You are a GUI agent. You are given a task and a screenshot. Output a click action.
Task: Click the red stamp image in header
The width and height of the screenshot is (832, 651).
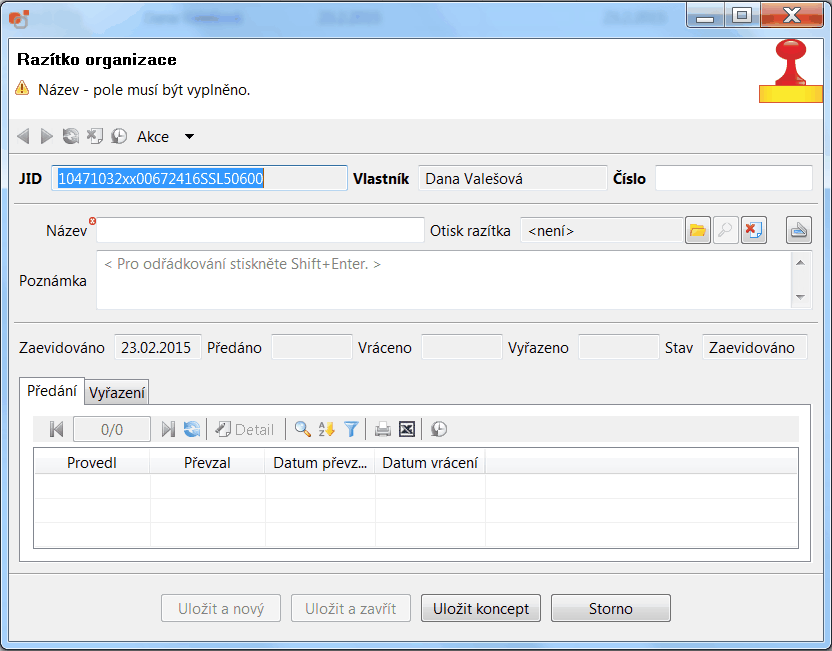791,71
